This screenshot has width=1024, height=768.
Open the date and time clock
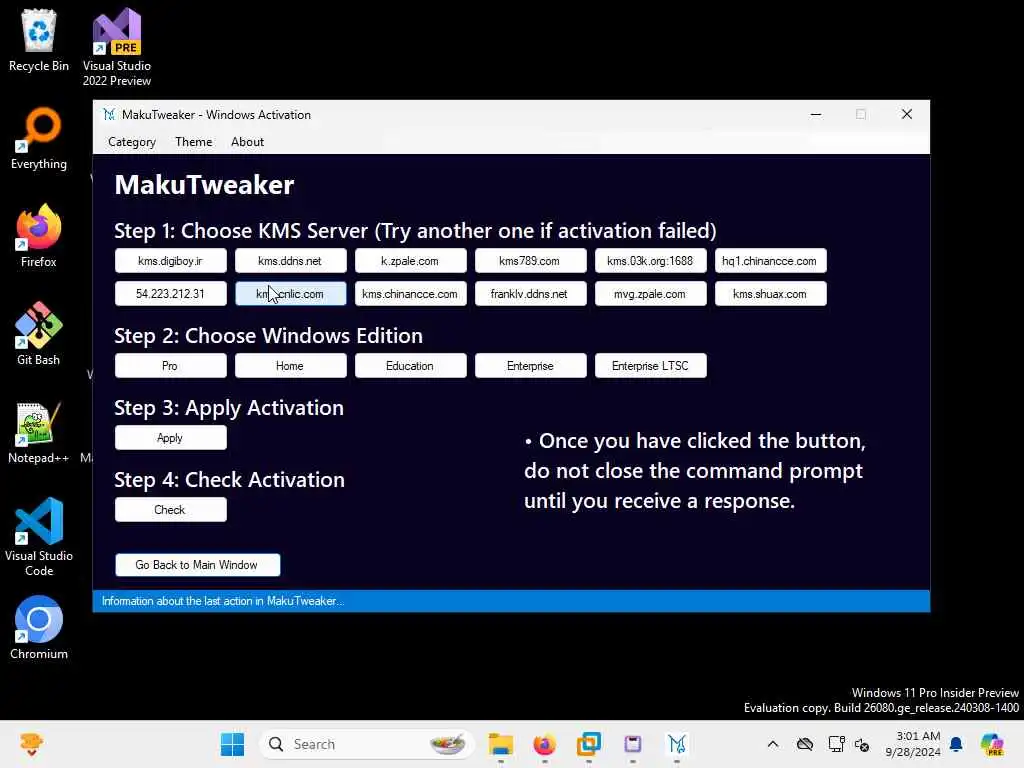tap(913, 744)
